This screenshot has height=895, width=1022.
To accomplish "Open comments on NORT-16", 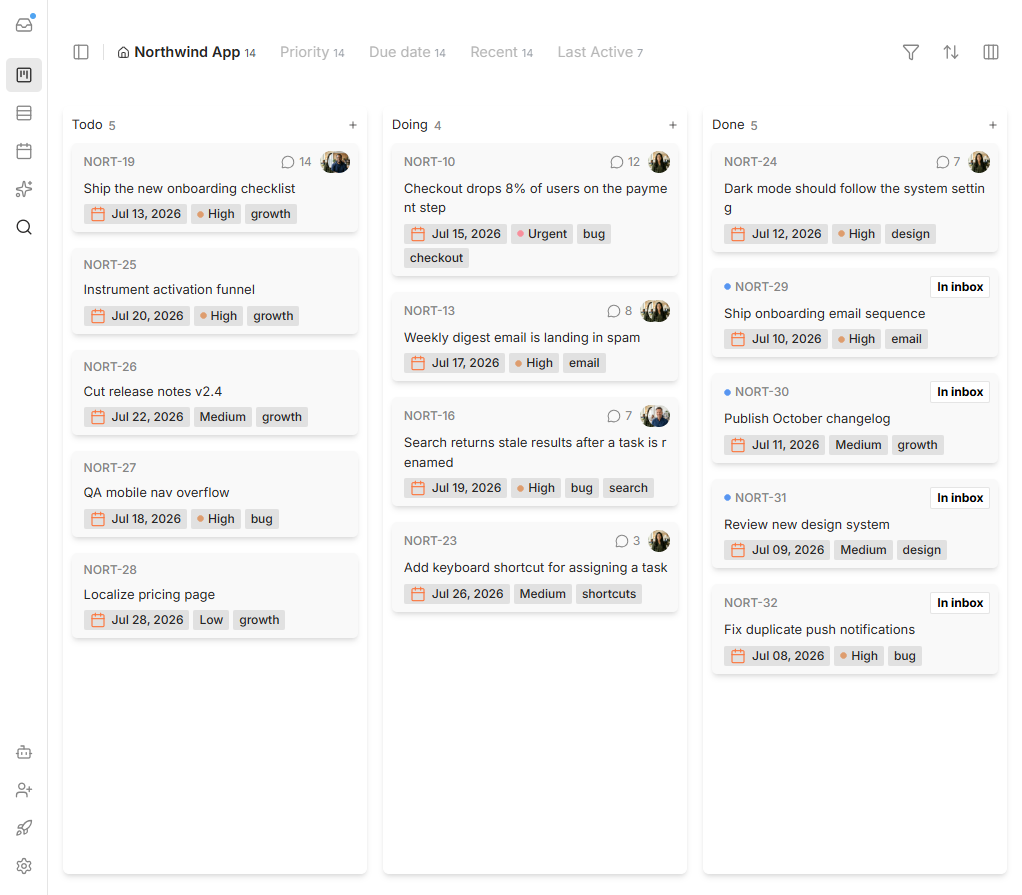I will click(x=619, y=416).
